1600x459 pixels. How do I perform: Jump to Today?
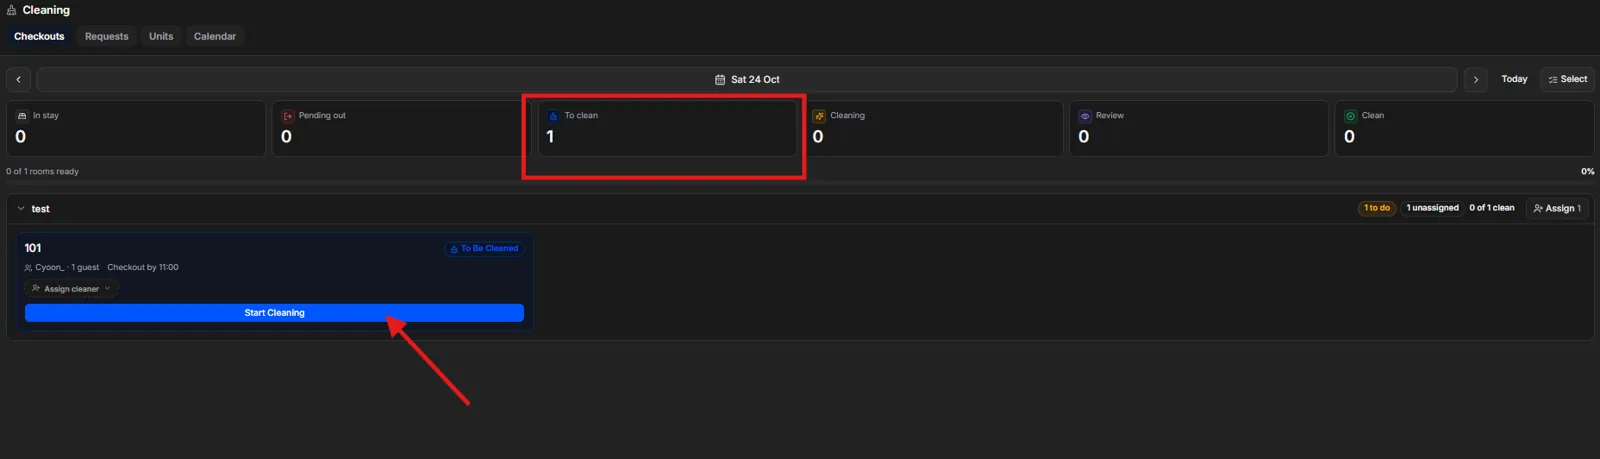[x=1514, y=79]
